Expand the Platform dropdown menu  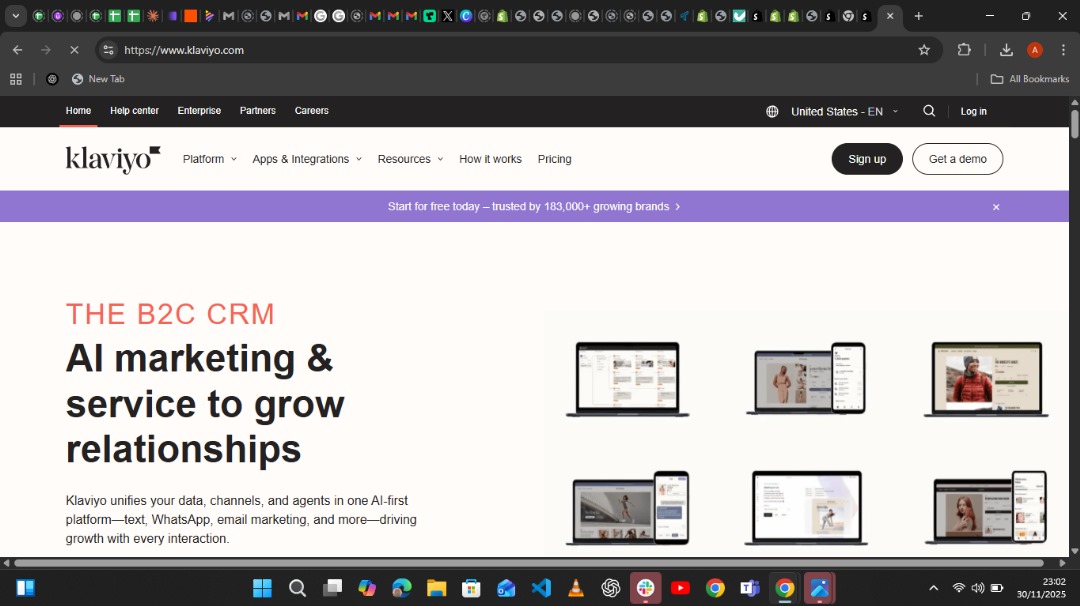coord(209,159)
